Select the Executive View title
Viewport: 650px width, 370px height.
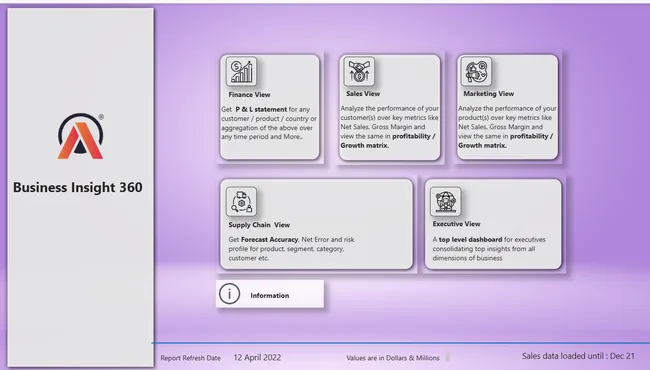[456, 224]
